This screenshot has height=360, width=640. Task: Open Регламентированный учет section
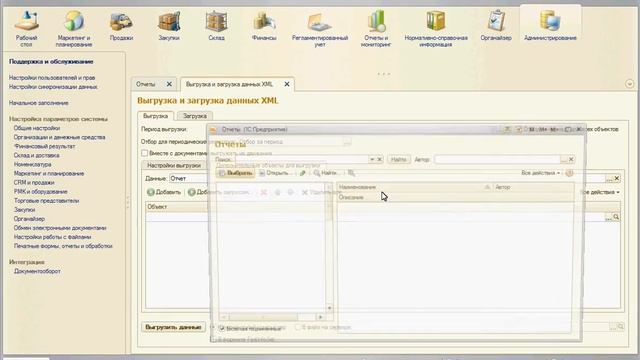click(x=320, y=29)
